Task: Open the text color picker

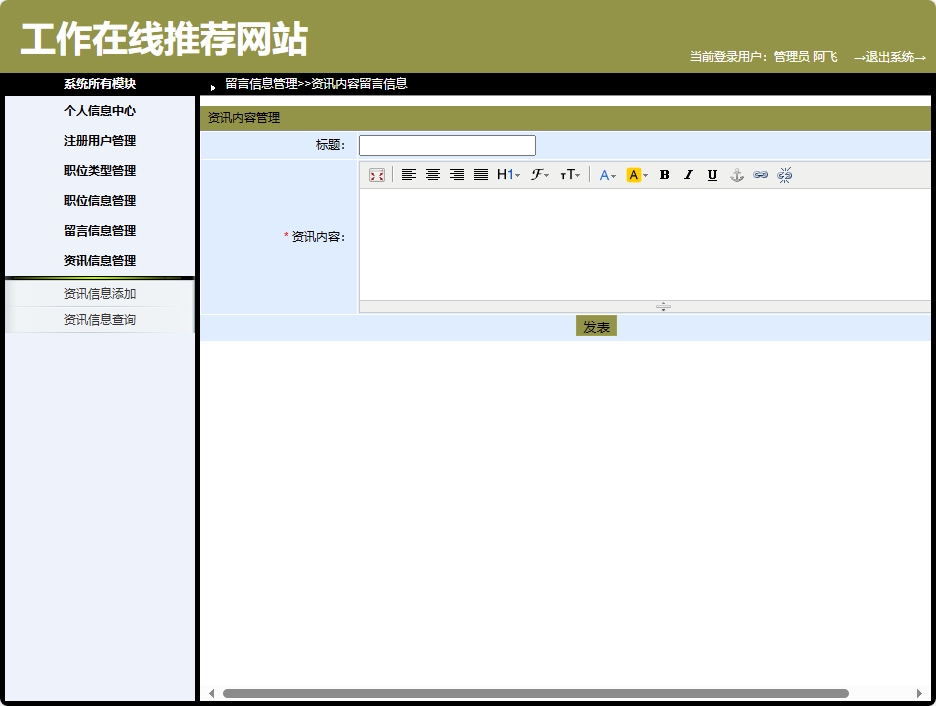Action: click(x=607, y=175)
